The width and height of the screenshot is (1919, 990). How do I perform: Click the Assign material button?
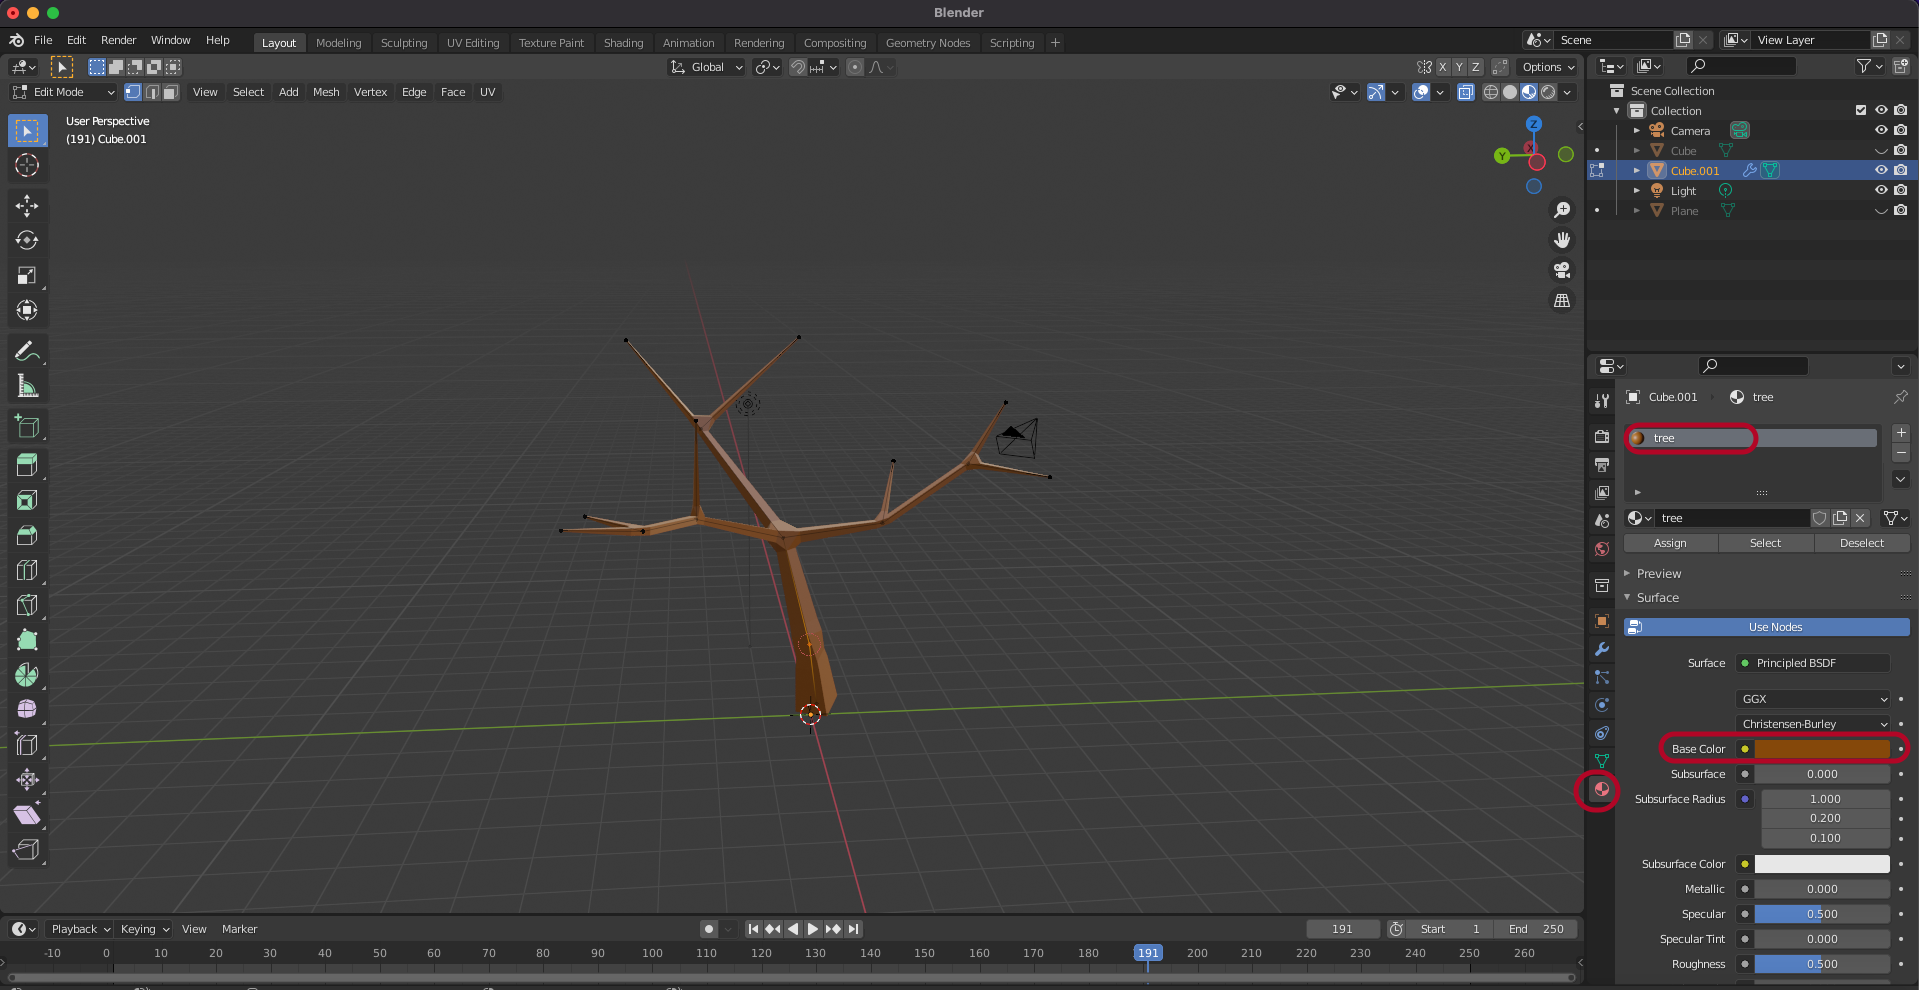1670,543
